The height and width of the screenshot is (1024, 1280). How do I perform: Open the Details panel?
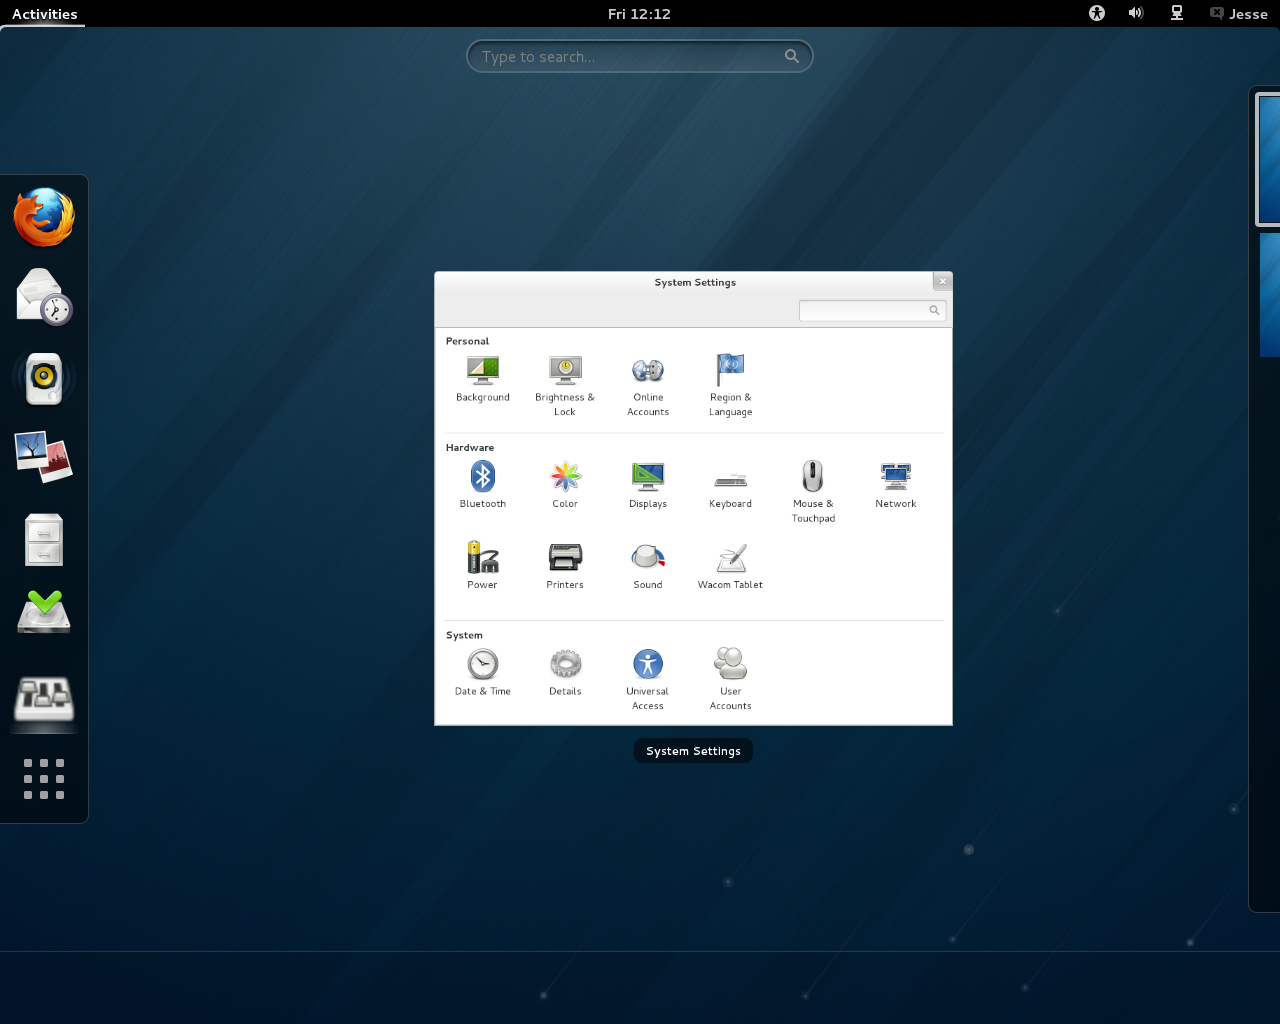(565, 672)
